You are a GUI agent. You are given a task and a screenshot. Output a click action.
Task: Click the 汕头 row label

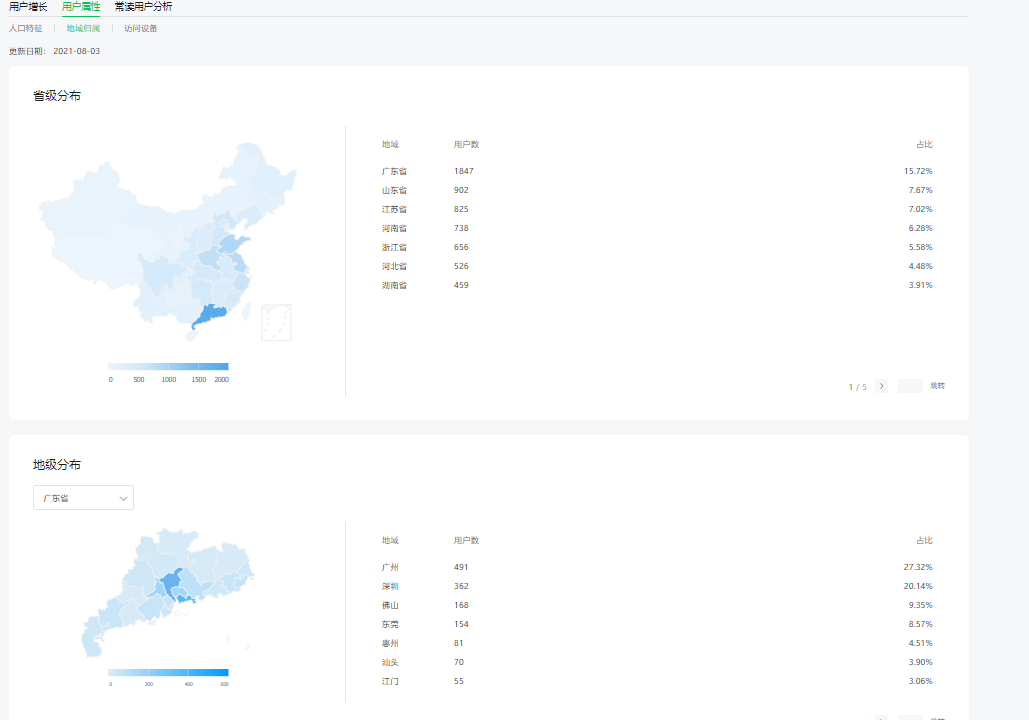click(390, 662)
